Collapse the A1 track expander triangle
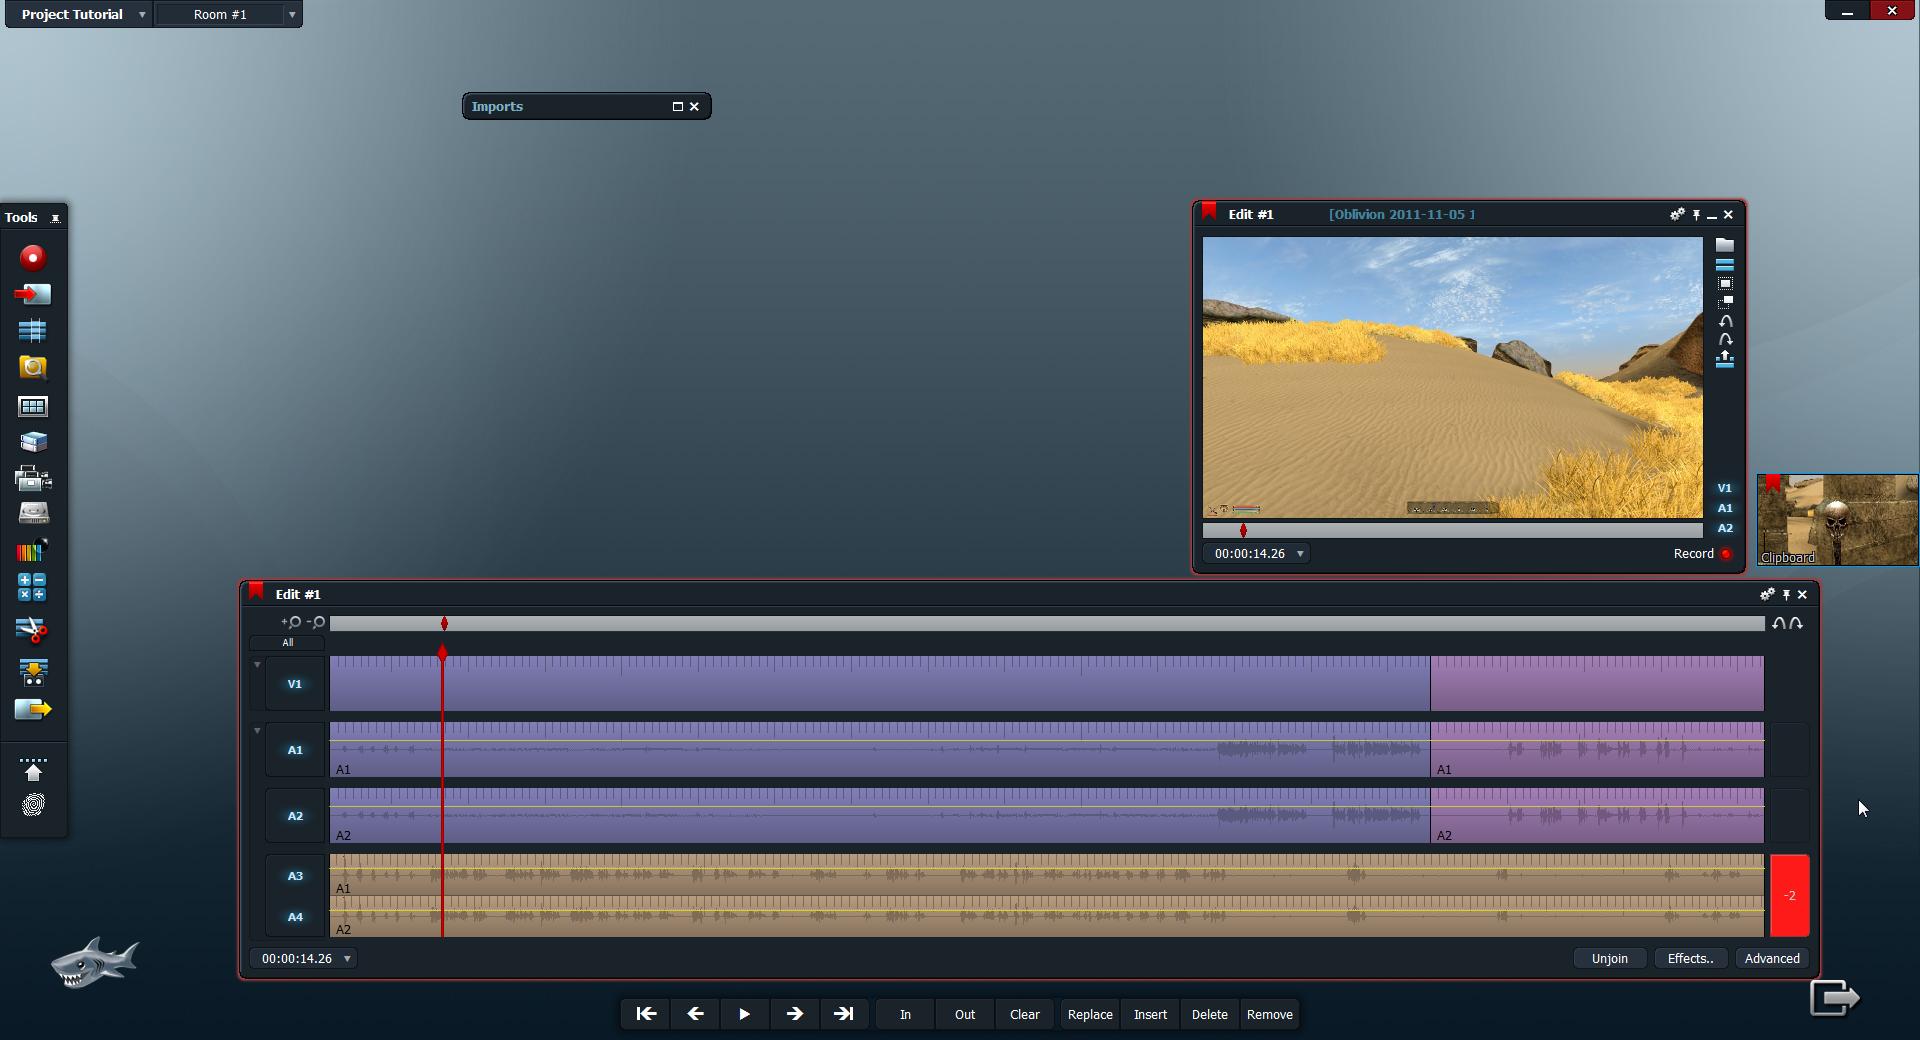The height and width of the screenshot is (1040, 1920). pyautogui.click(x=257, y=731)
